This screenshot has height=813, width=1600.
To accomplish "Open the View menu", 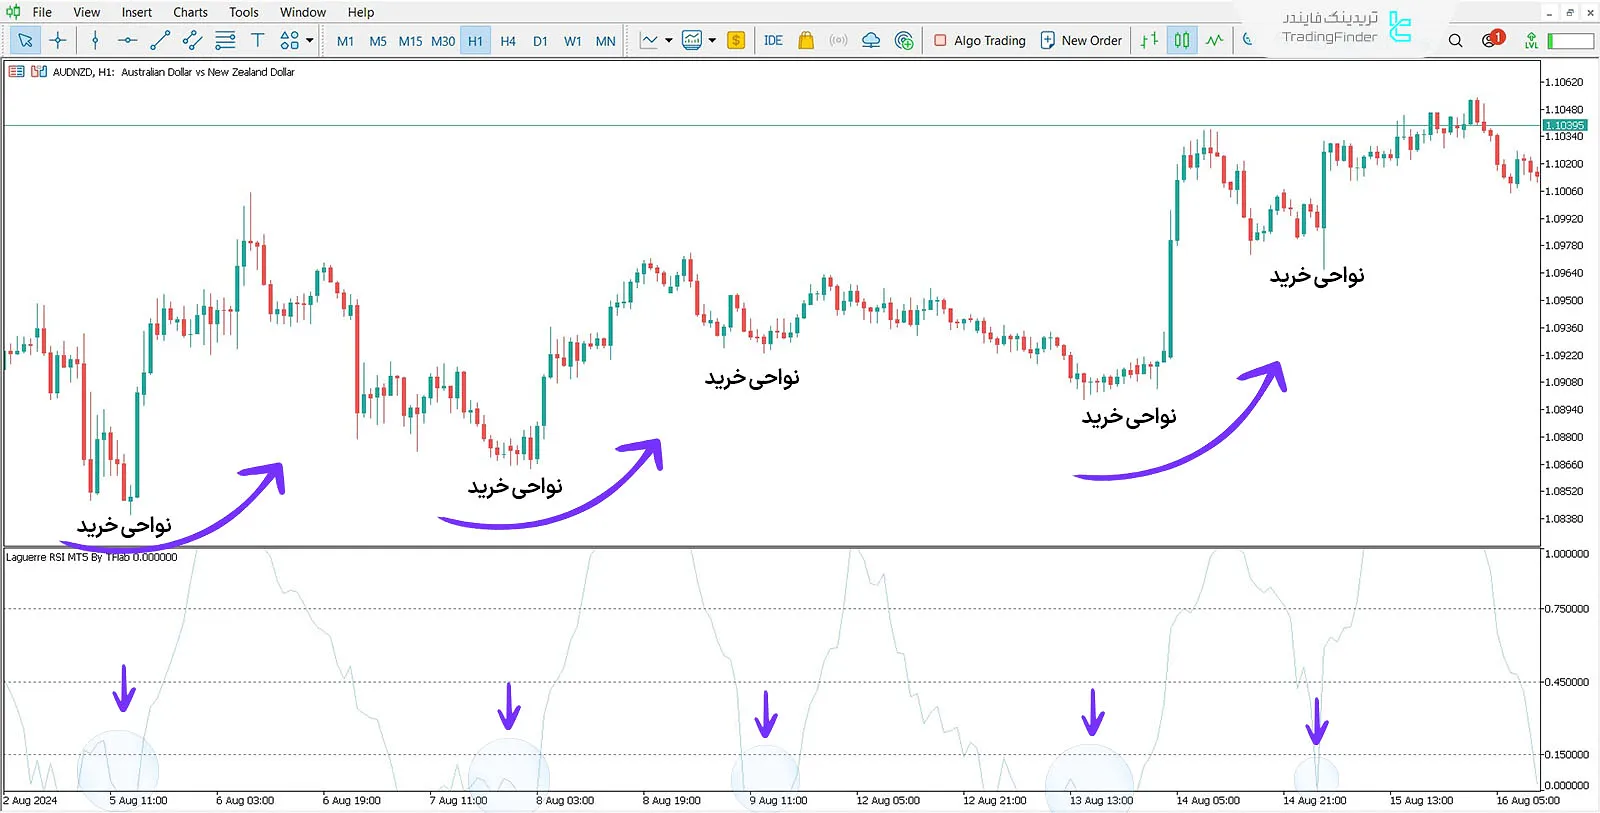I will 87,12.
